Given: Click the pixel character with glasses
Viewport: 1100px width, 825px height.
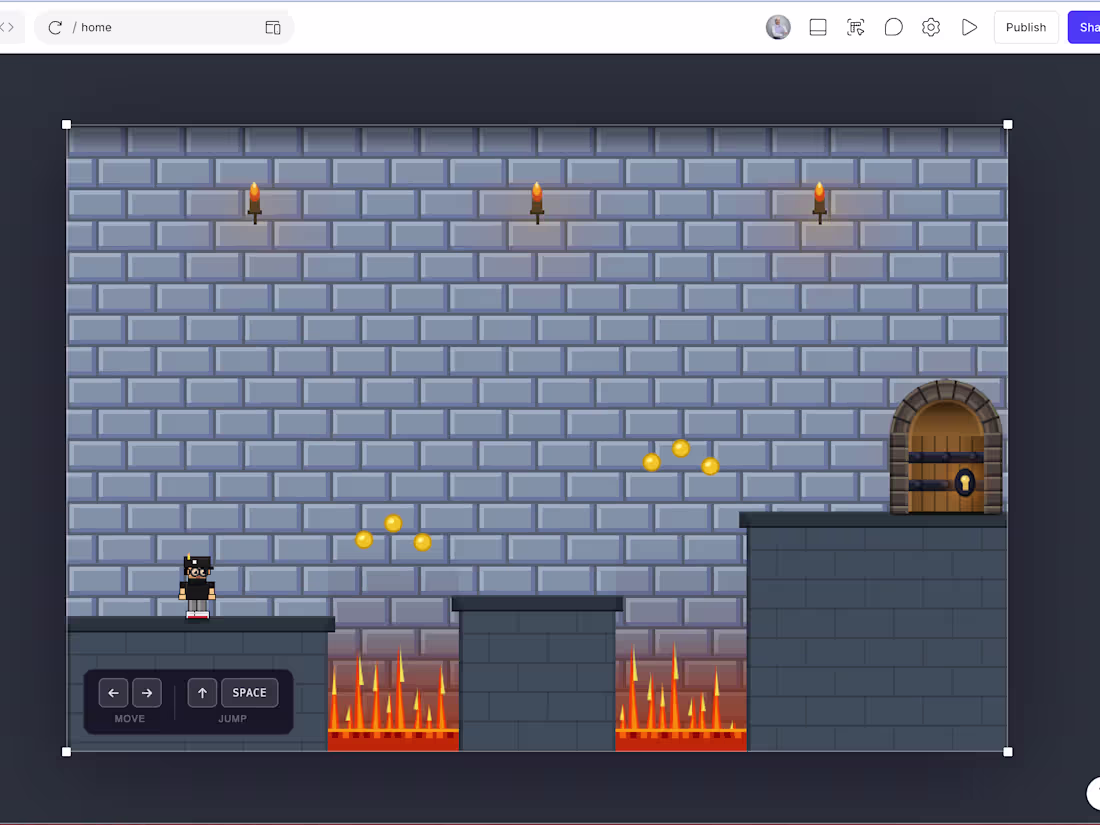Looking at the screenshot, I should click(x=197, y=586).
